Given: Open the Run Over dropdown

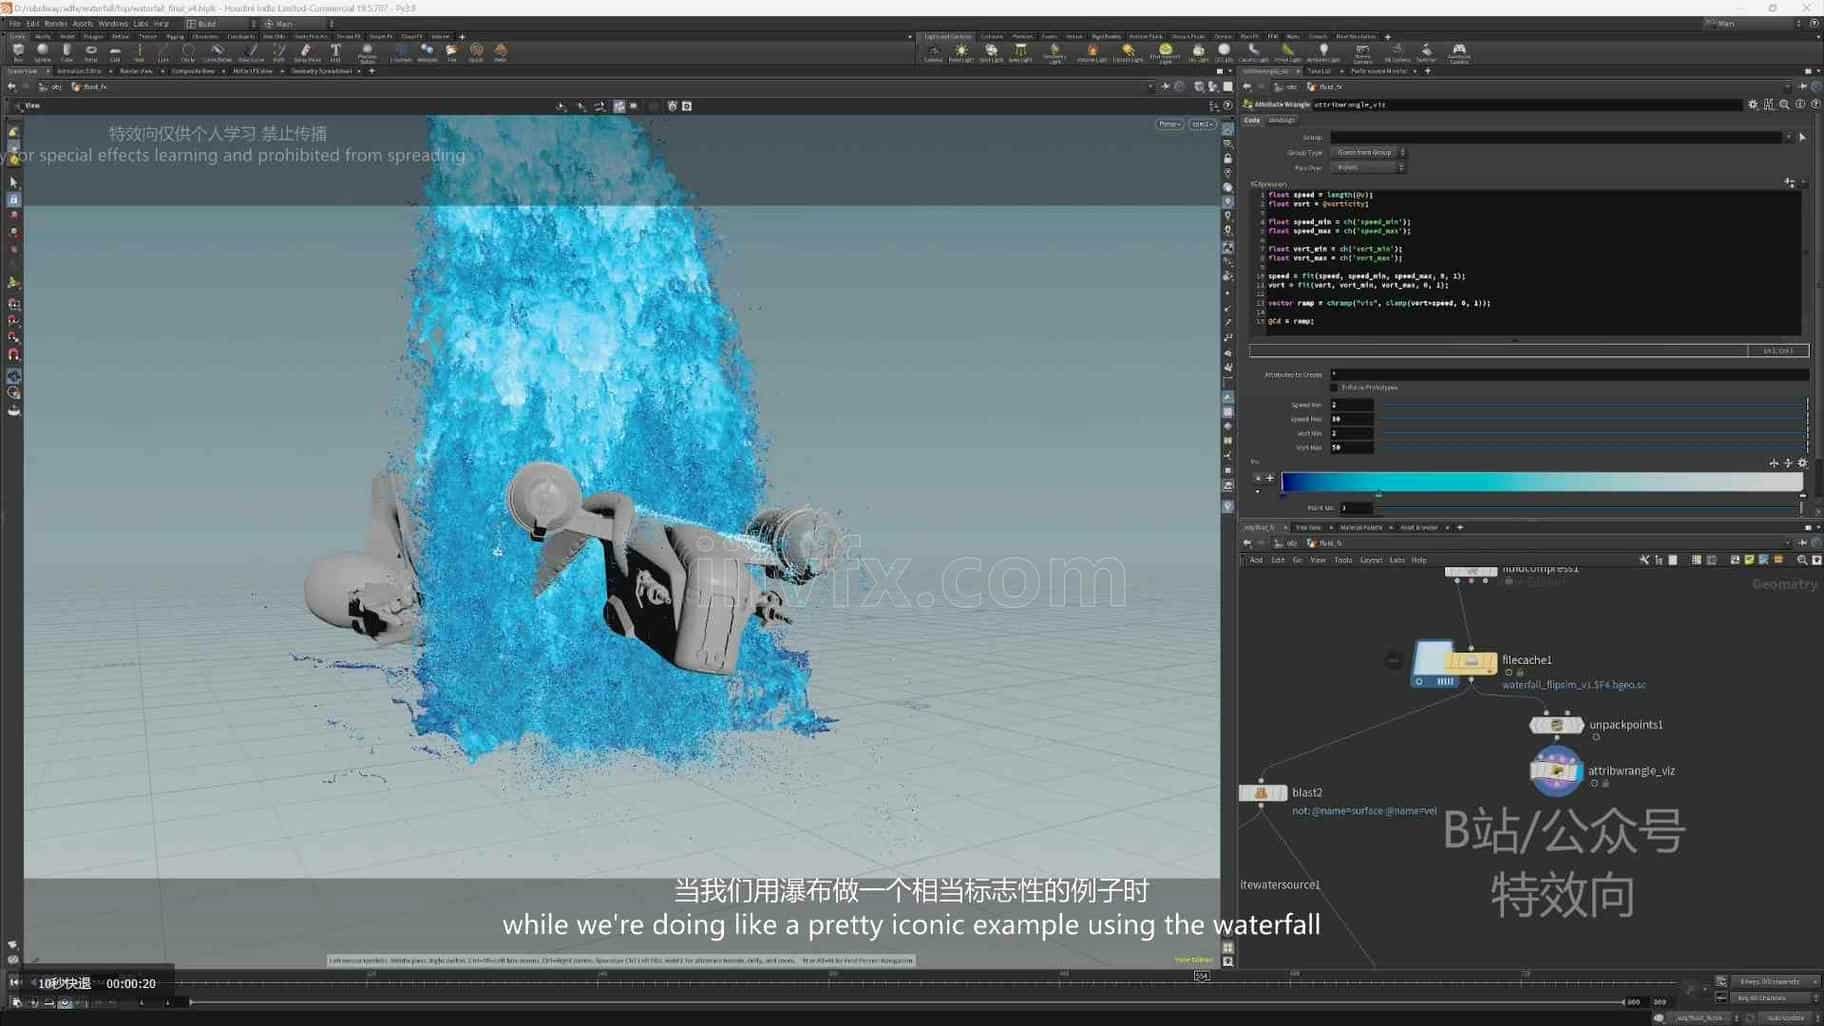Looking at the screenshot, I should [x=1367, y=168].
